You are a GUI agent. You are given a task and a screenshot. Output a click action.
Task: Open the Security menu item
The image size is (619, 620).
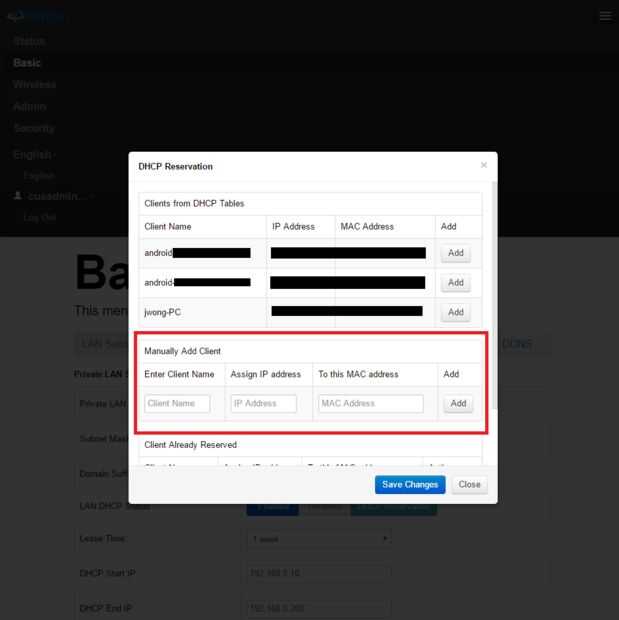point(34,129)
